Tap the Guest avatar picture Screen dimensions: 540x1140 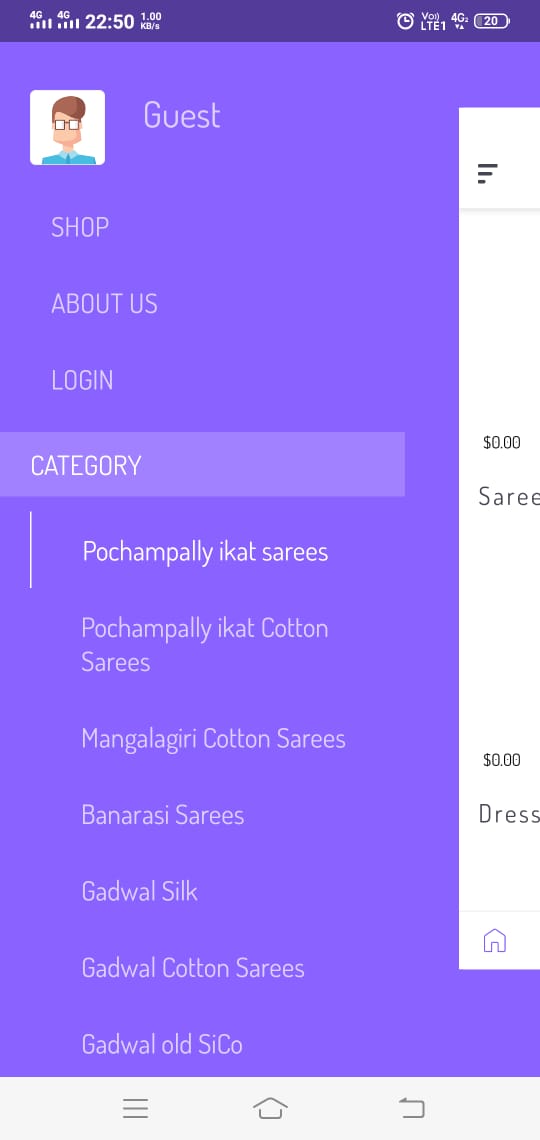(67, 127)
